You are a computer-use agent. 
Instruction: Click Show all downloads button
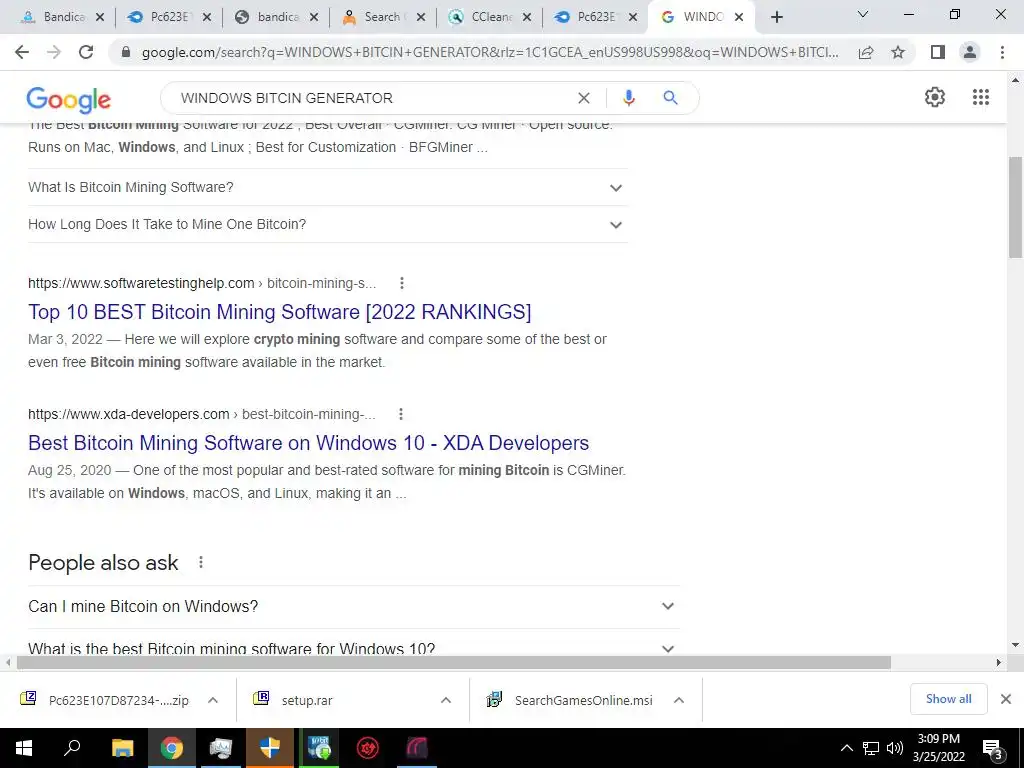[948, 699]
